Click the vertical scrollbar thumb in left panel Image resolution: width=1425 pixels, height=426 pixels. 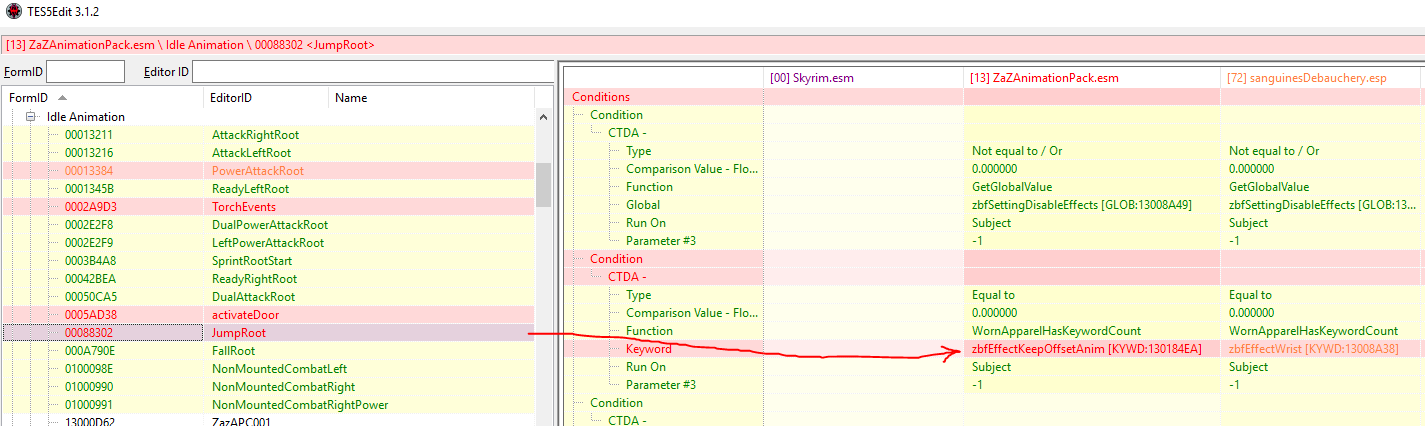[x=544, y=183]
